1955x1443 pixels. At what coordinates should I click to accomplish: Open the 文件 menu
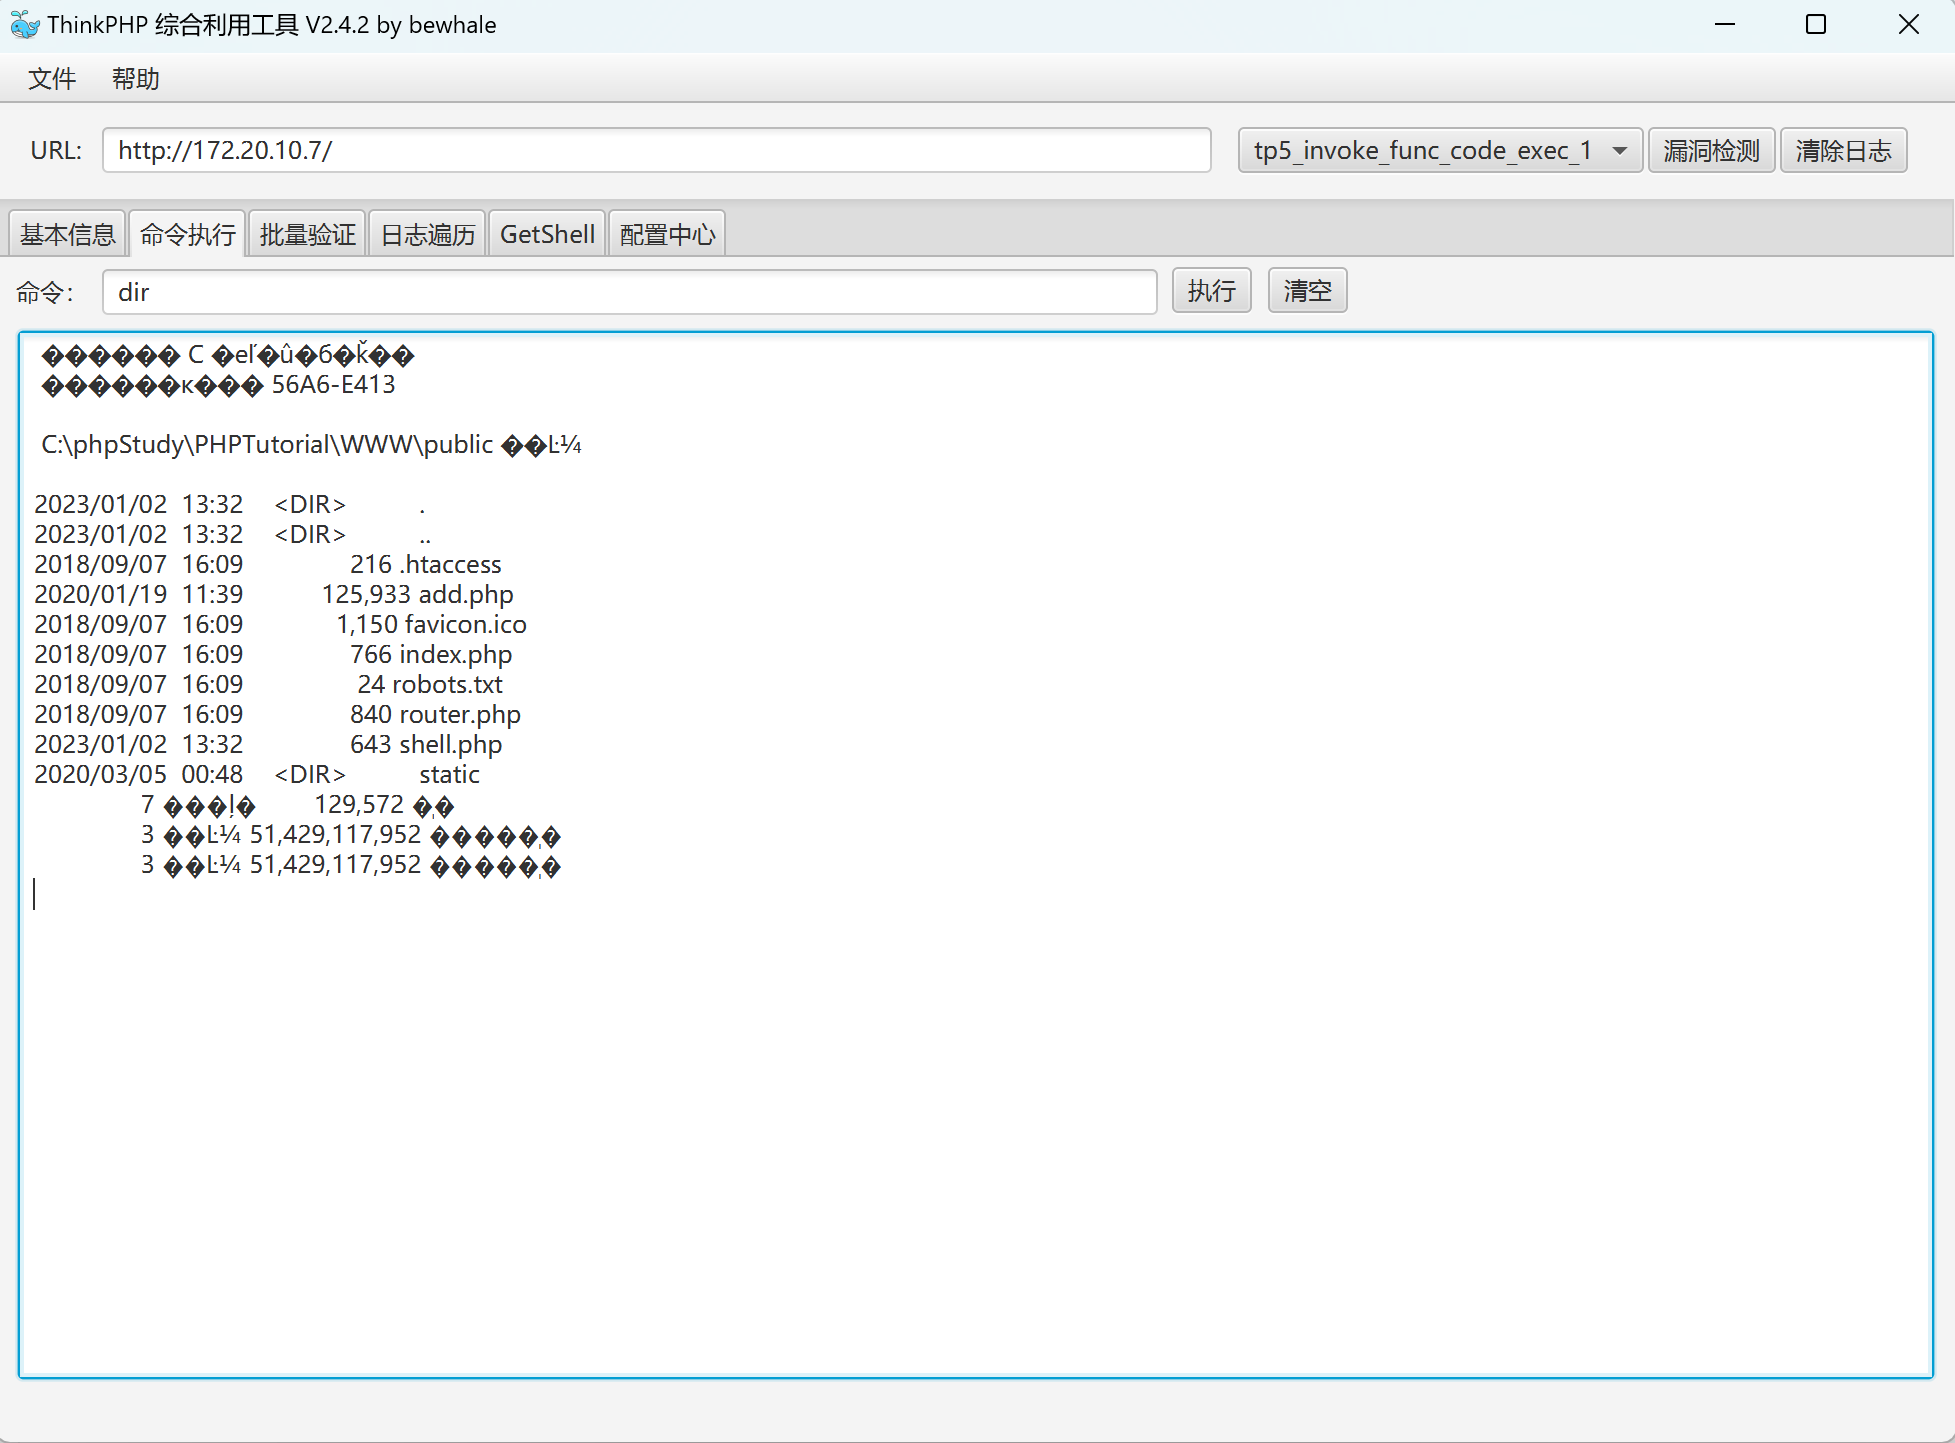pos(52,79)
